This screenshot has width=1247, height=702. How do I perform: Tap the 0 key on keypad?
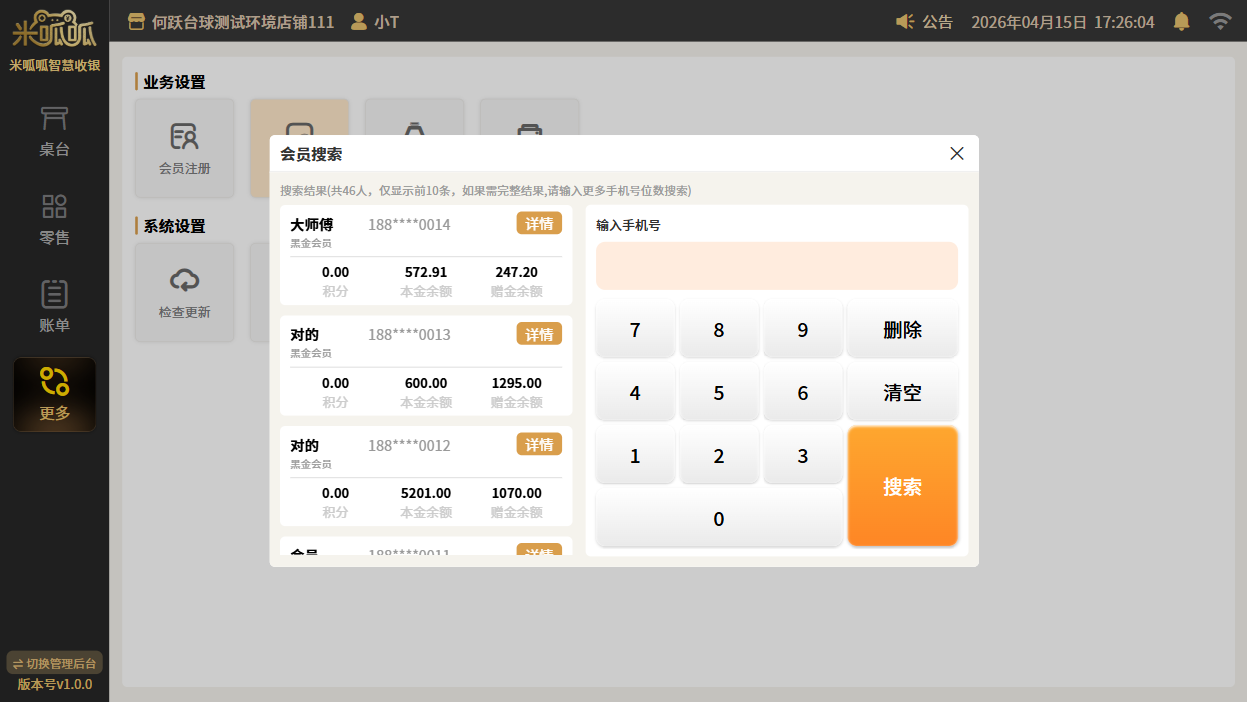pos(718,519)
